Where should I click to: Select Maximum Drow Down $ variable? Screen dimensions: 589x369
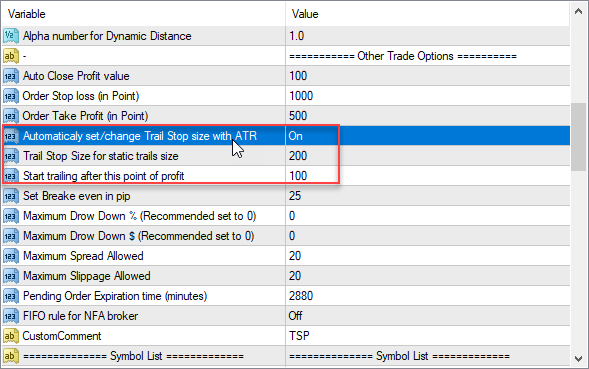[x=139, y=236]
